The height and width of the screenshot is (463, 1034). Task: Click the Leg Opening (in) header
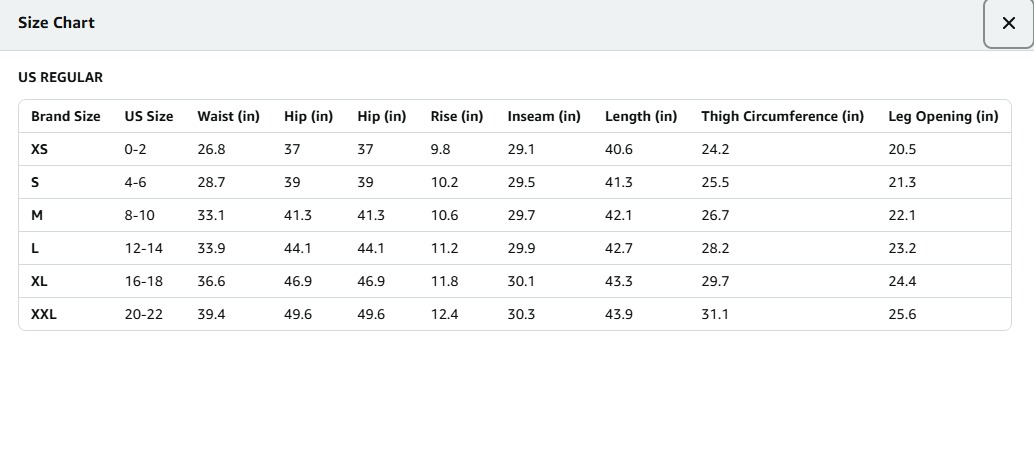[x=943, y=116]
